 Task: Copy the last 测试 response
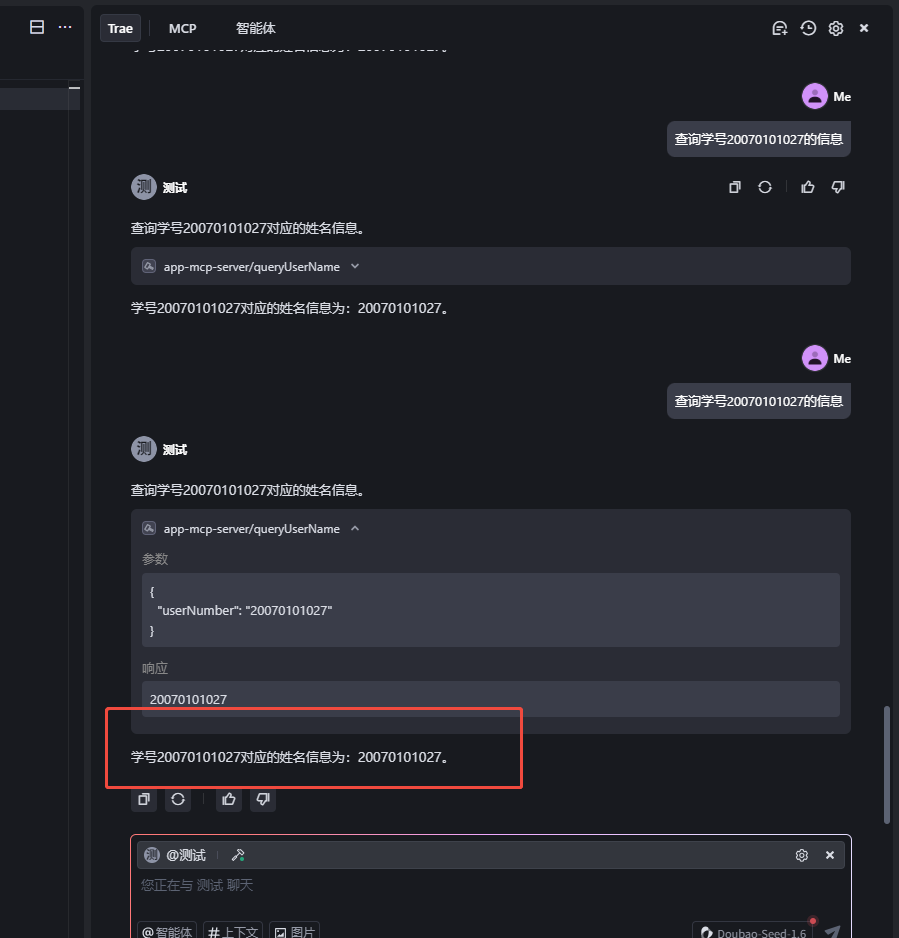pos(144,799)
